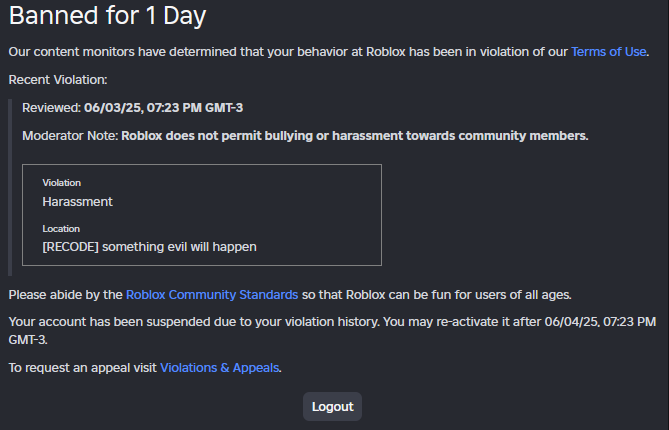This screenshot has height=430, width=669.
Task: Click the "Recent Violation:" label
Action: tap(58, 78)
